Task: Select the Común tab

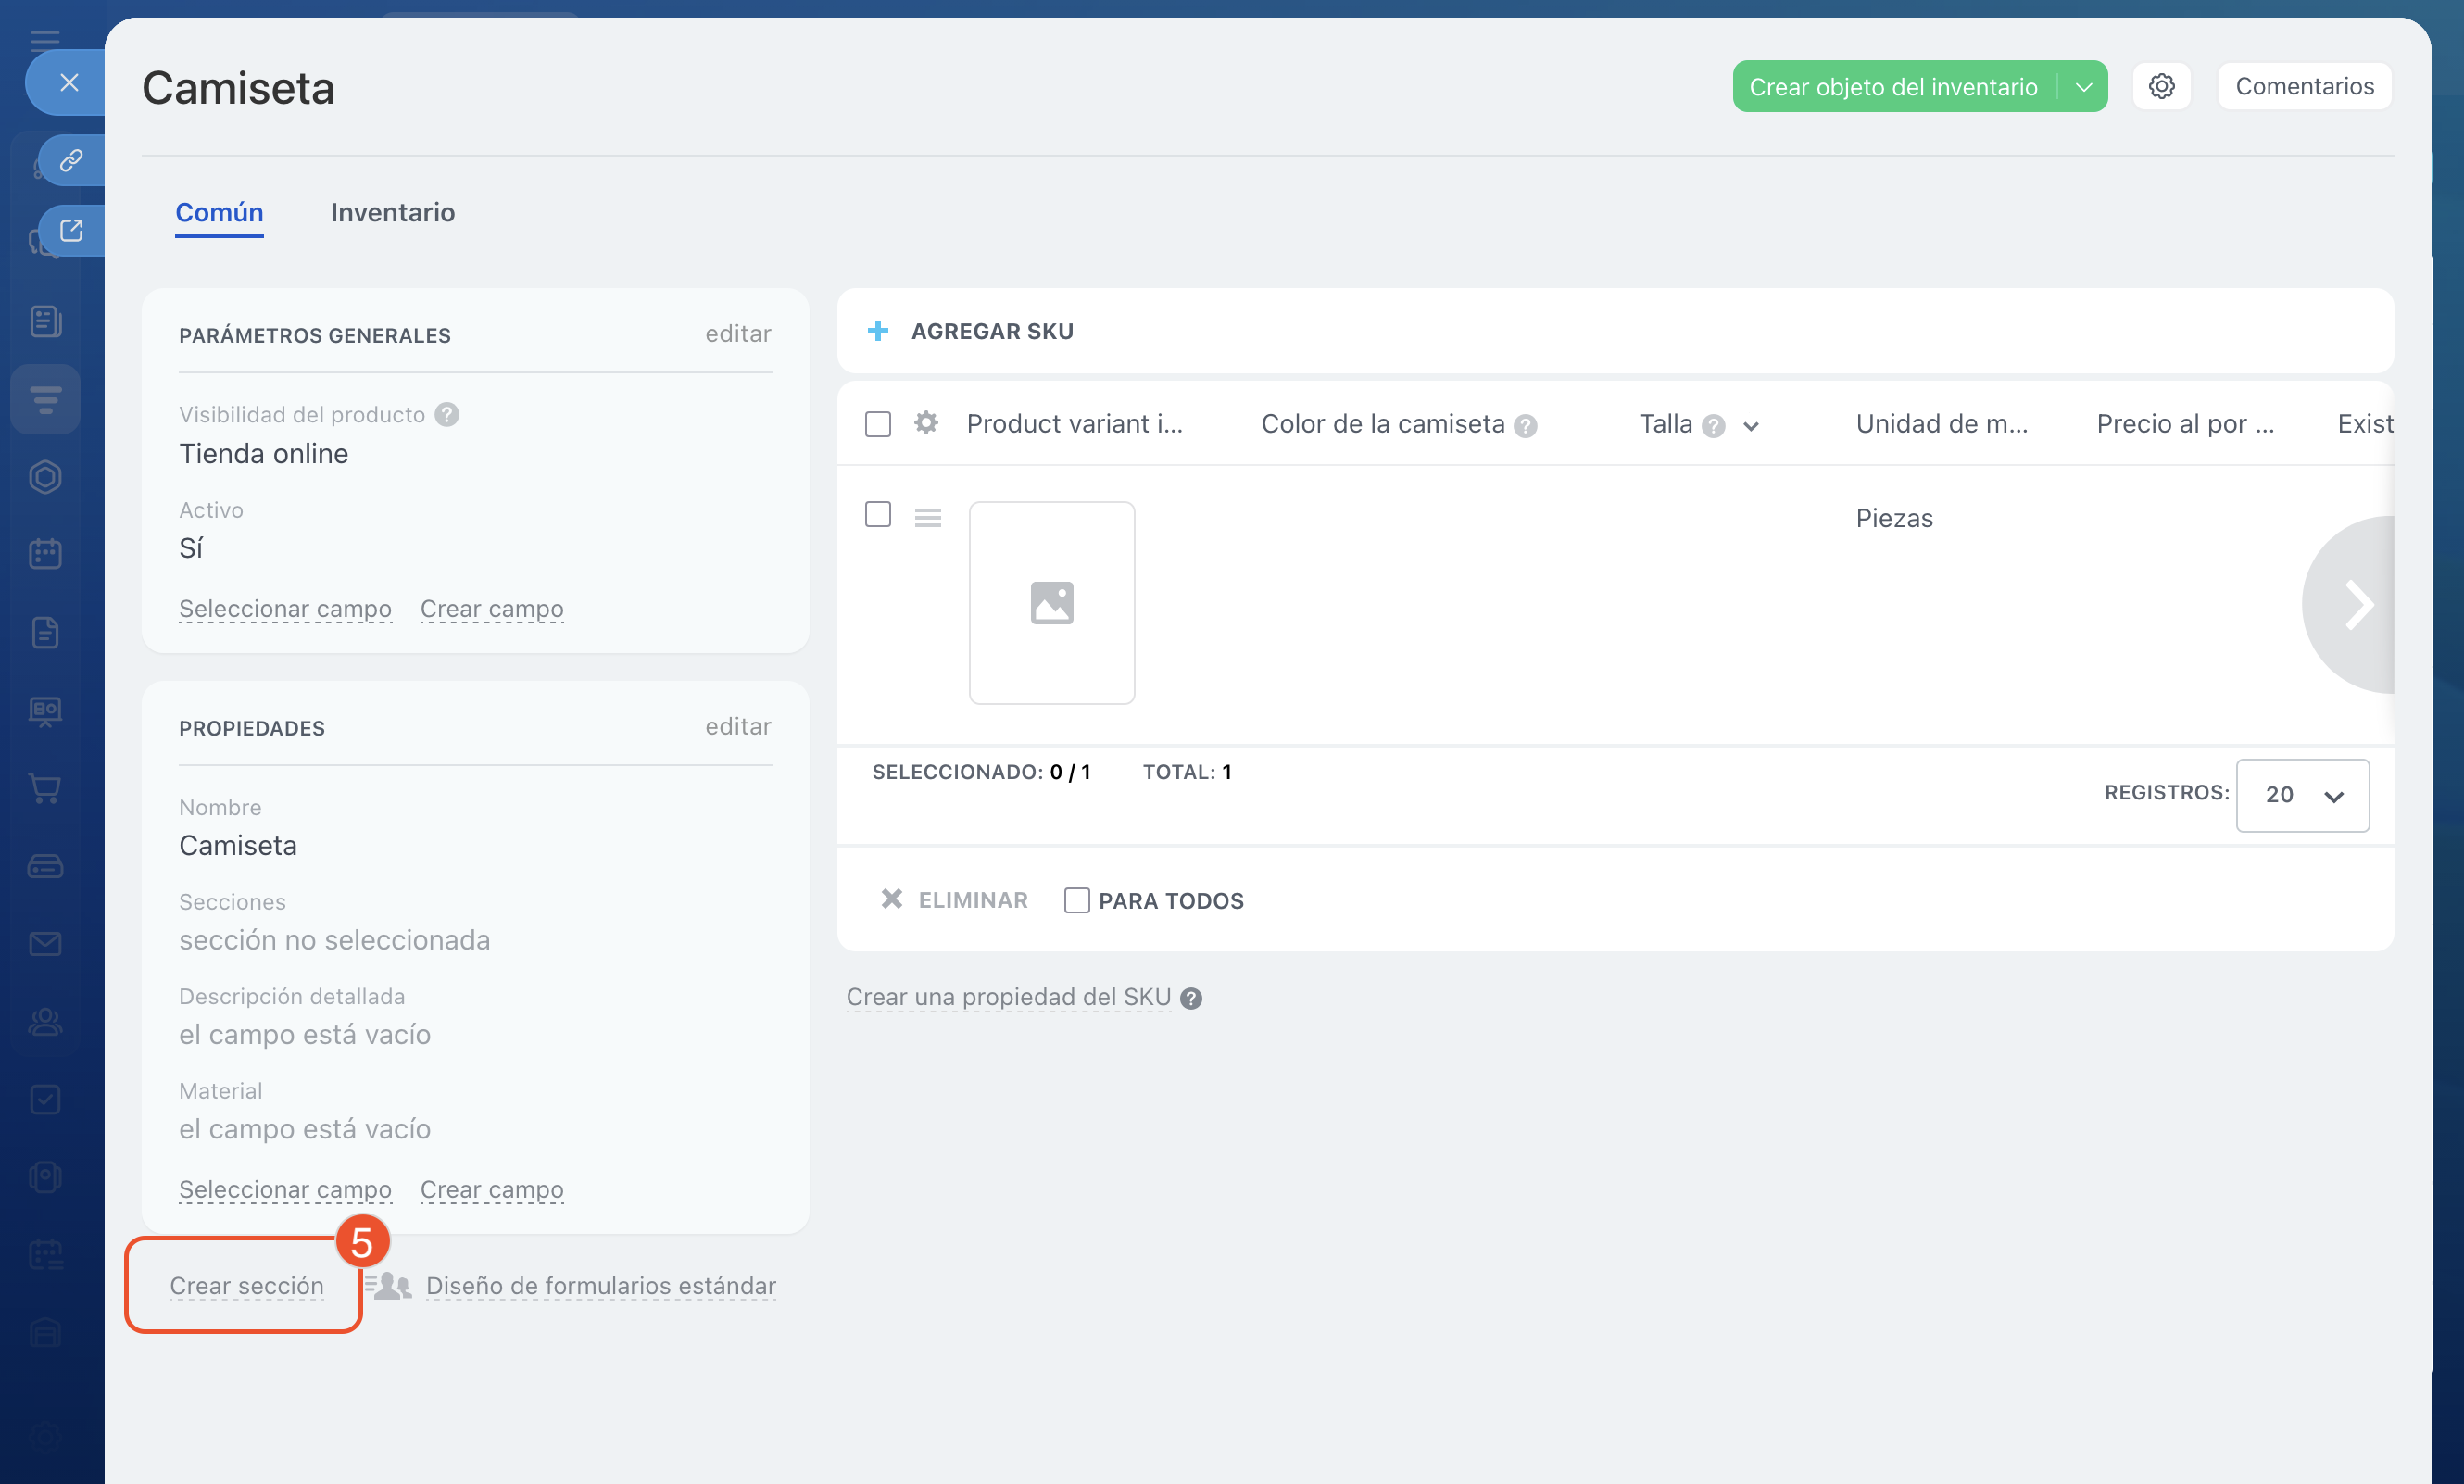Action: (x=219, y=212)
